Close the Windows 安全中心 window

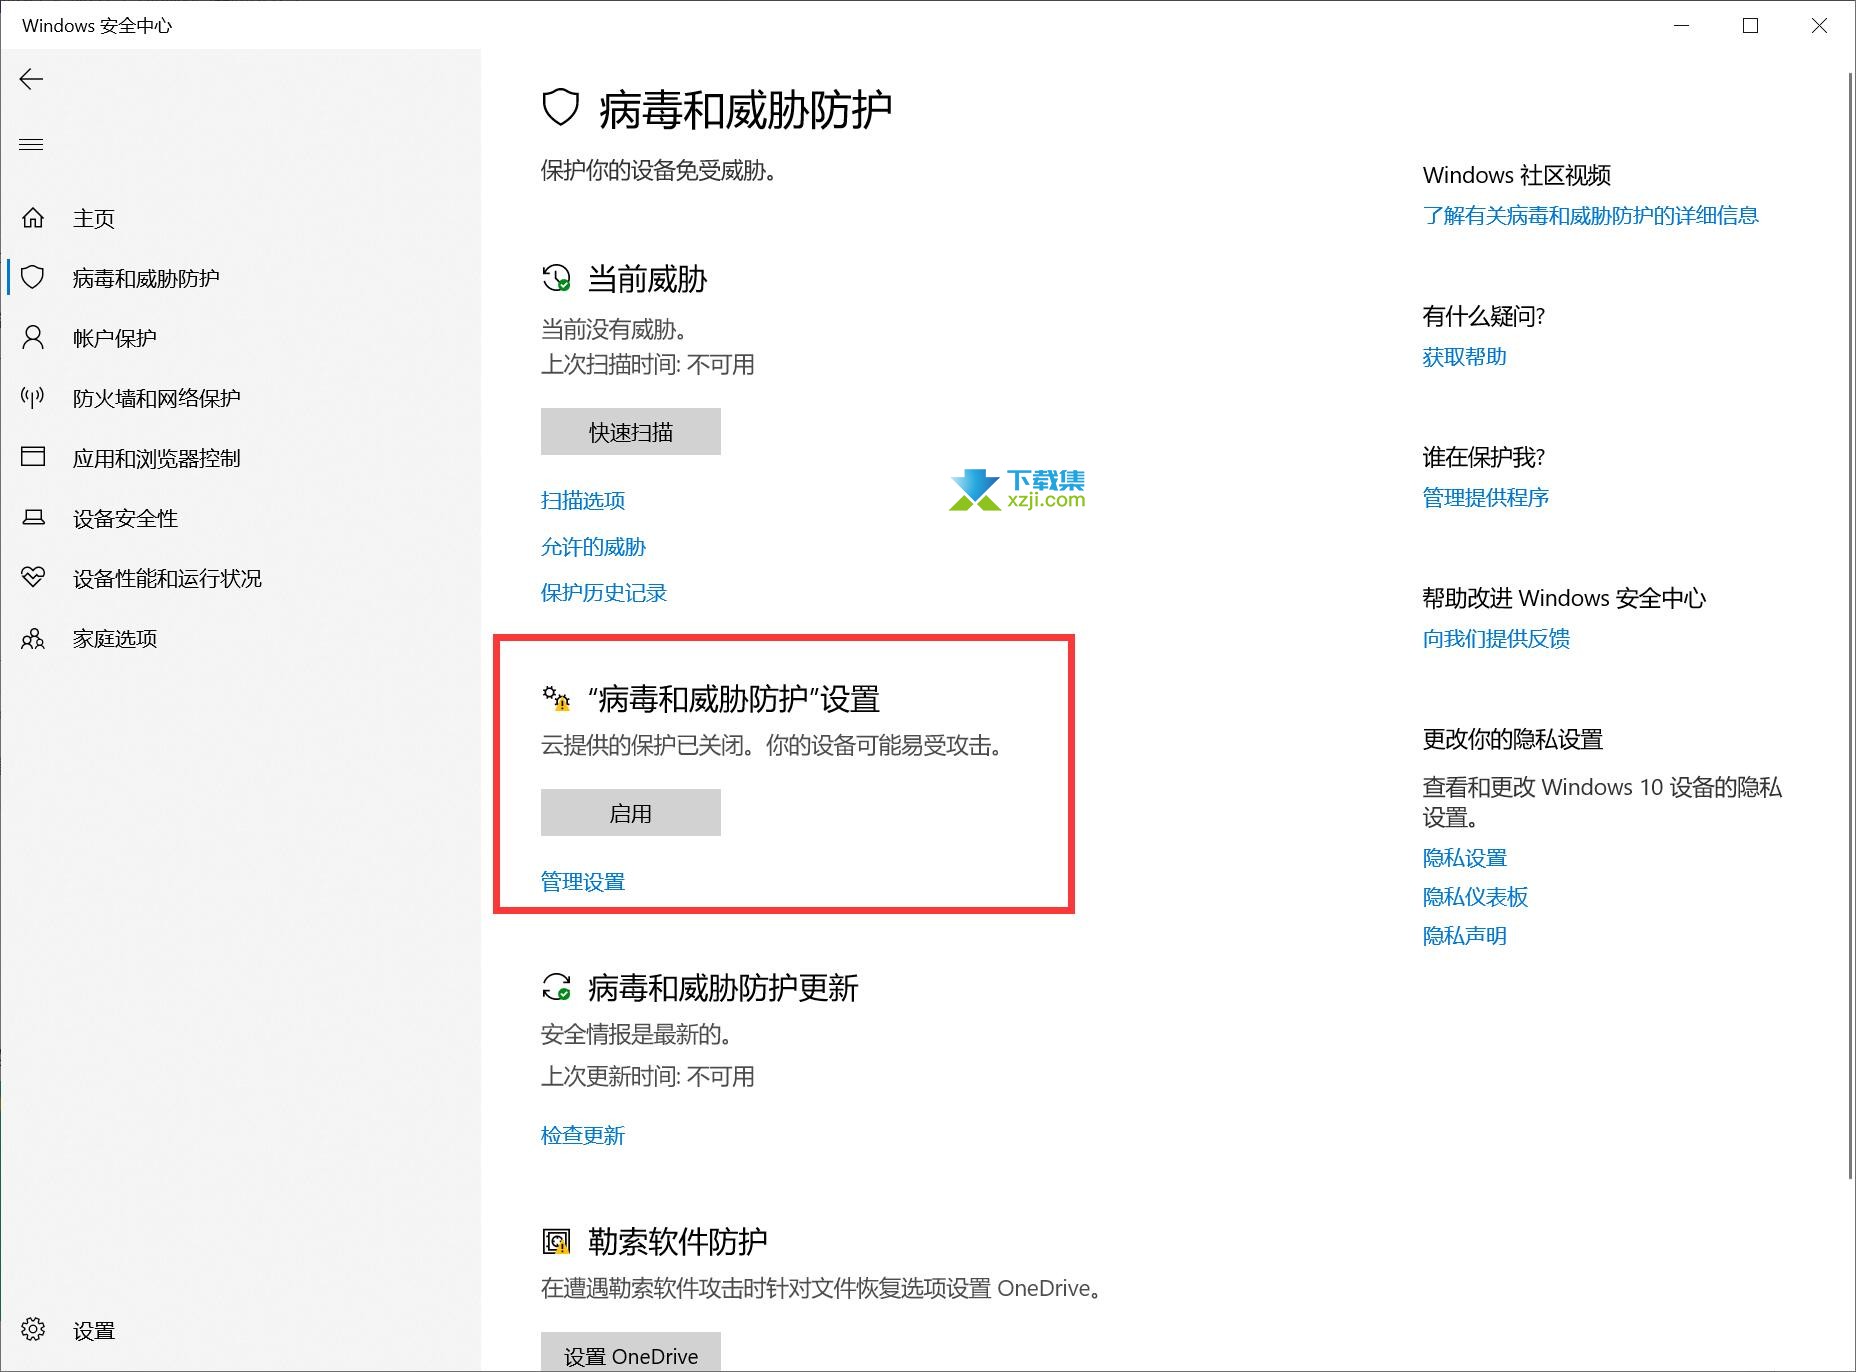point(1819,26)
